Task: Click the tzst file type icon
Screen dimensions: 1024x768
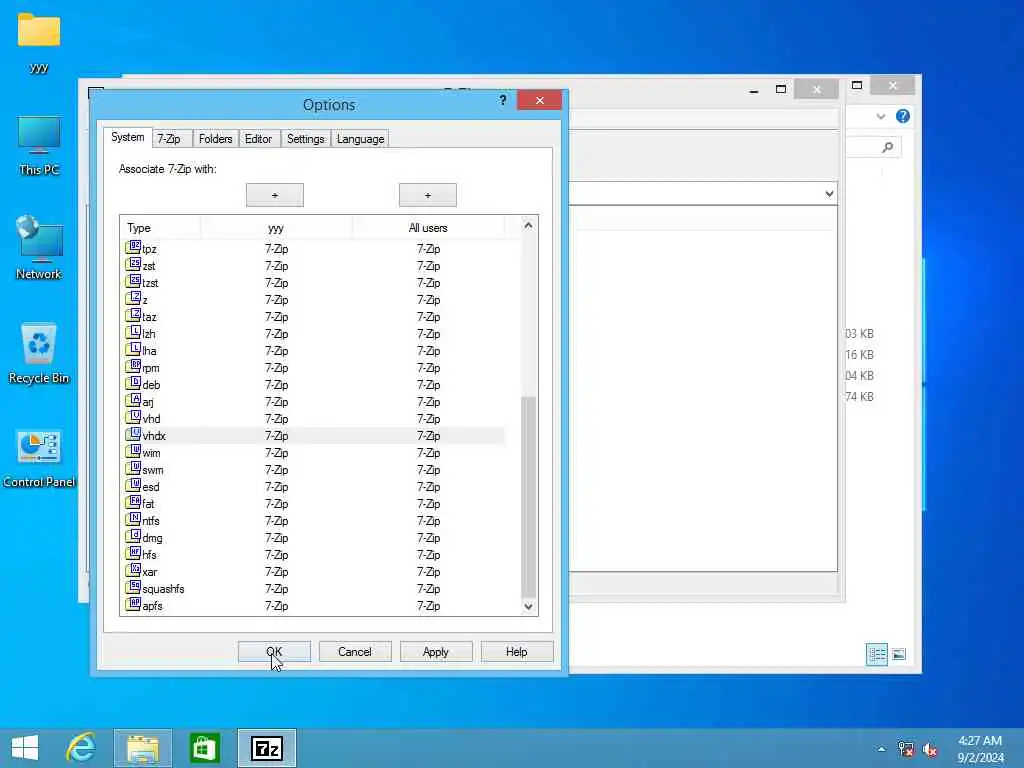Action: [133, 282]
